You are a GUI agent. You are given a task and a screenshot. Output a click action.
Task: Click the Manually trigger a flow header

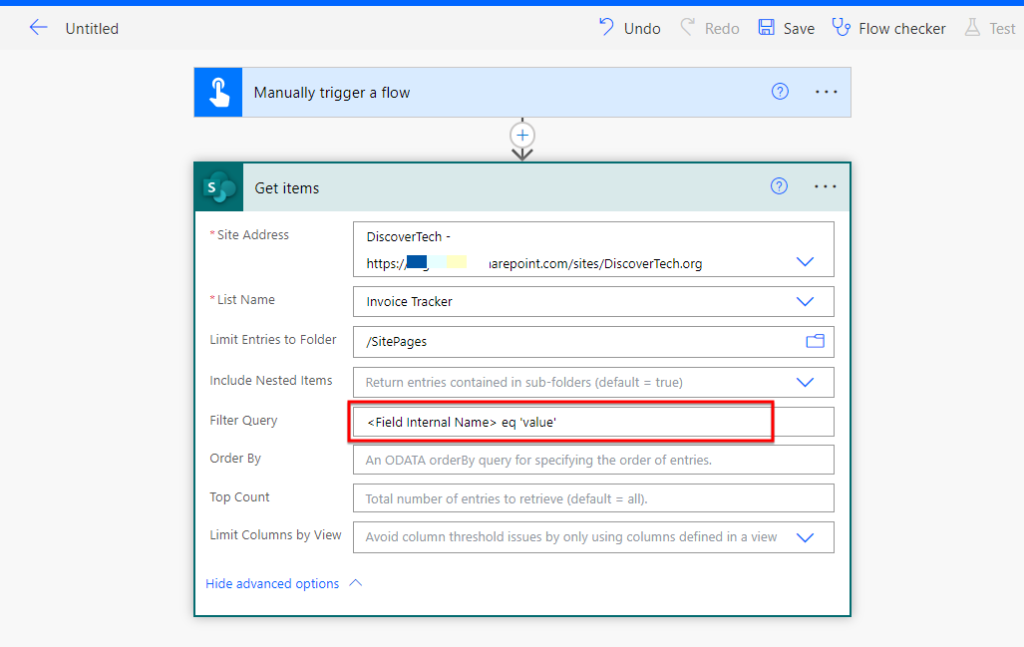click(x=522, y=92)
